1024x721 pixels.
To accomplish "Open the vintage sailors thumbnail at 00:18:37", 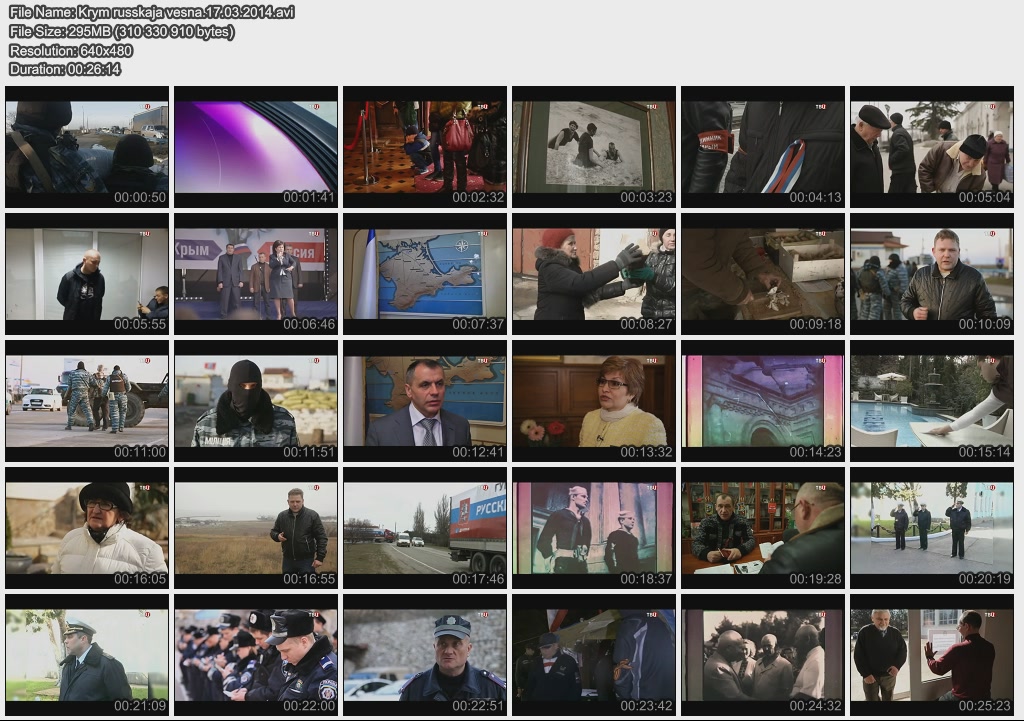I will tap(594, 527).
